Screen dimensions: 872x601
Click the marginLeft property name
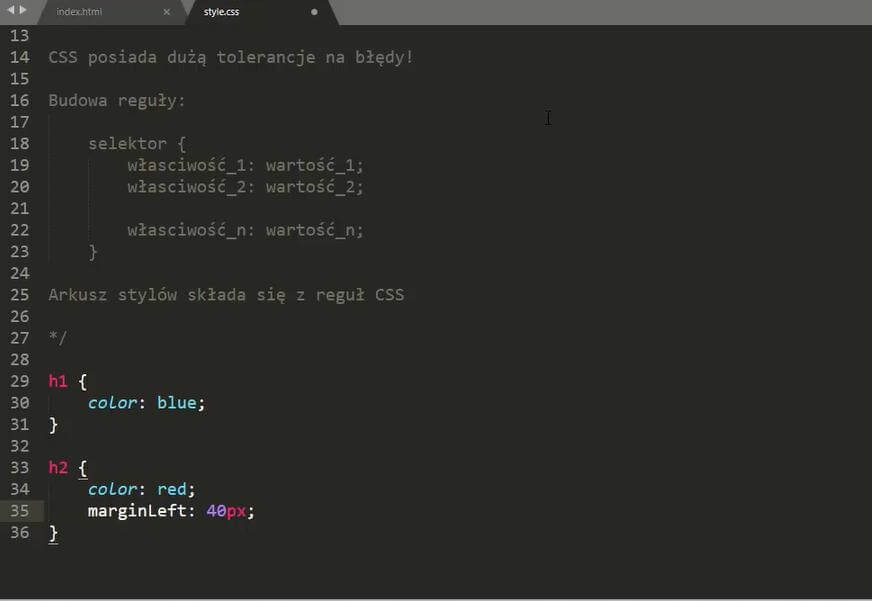137,511
